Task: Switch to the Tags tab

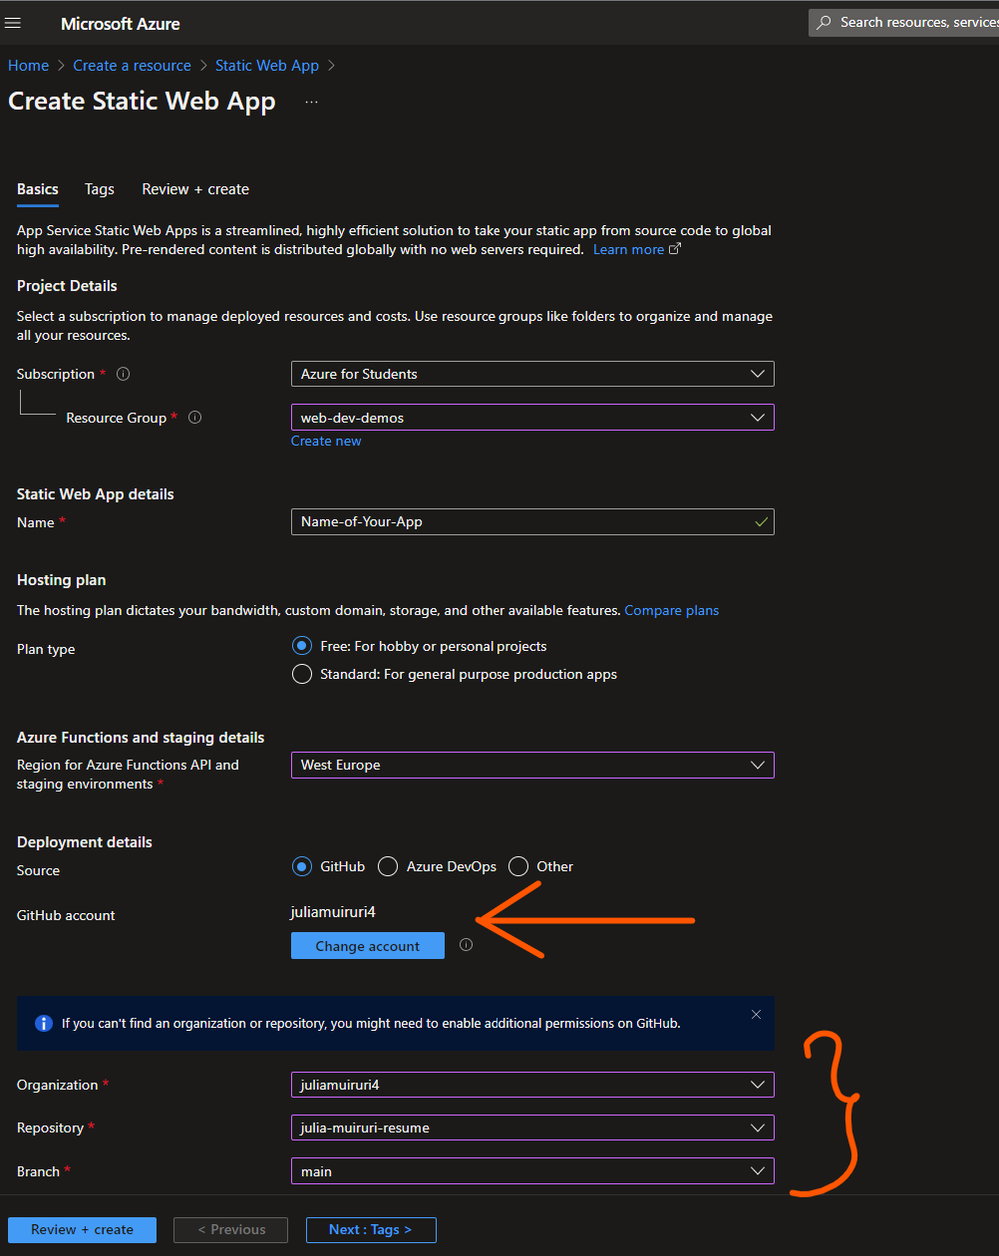Action: point(99,189)
